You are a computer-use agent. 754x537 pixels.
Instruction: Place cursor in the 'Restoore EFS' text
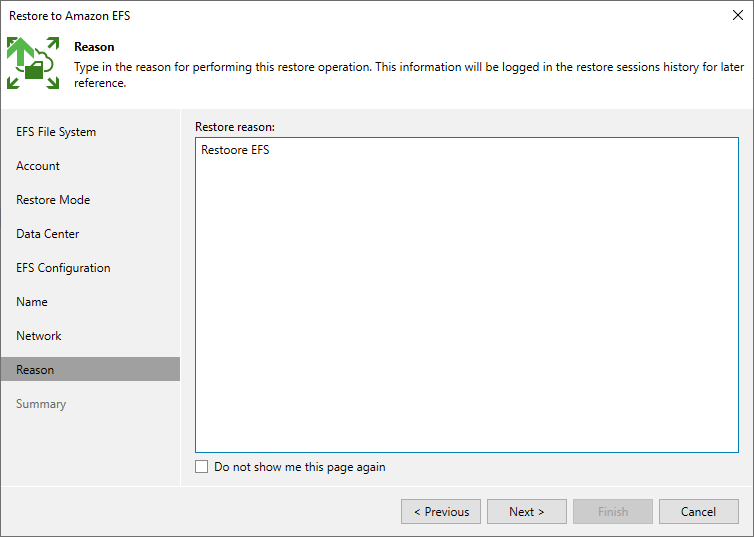pos(235,150)
